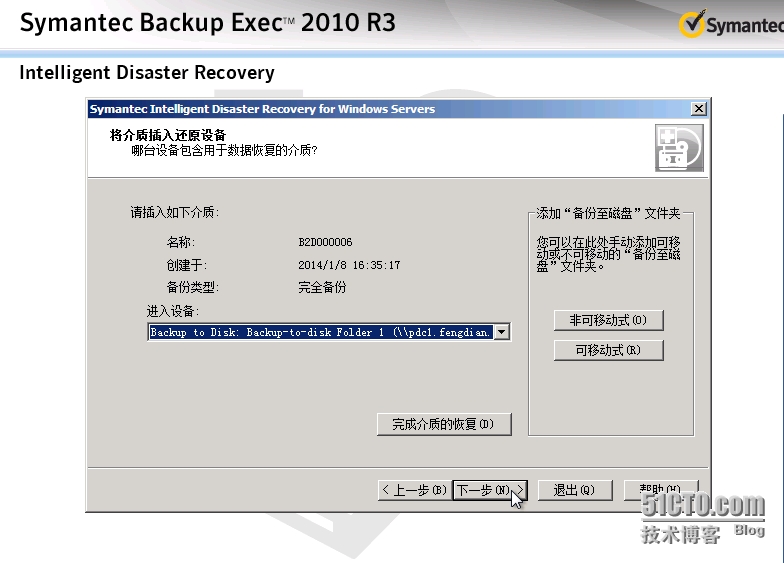Open 帮助(H) help button
Screen dimensions: 784x563
click(661, 490)
